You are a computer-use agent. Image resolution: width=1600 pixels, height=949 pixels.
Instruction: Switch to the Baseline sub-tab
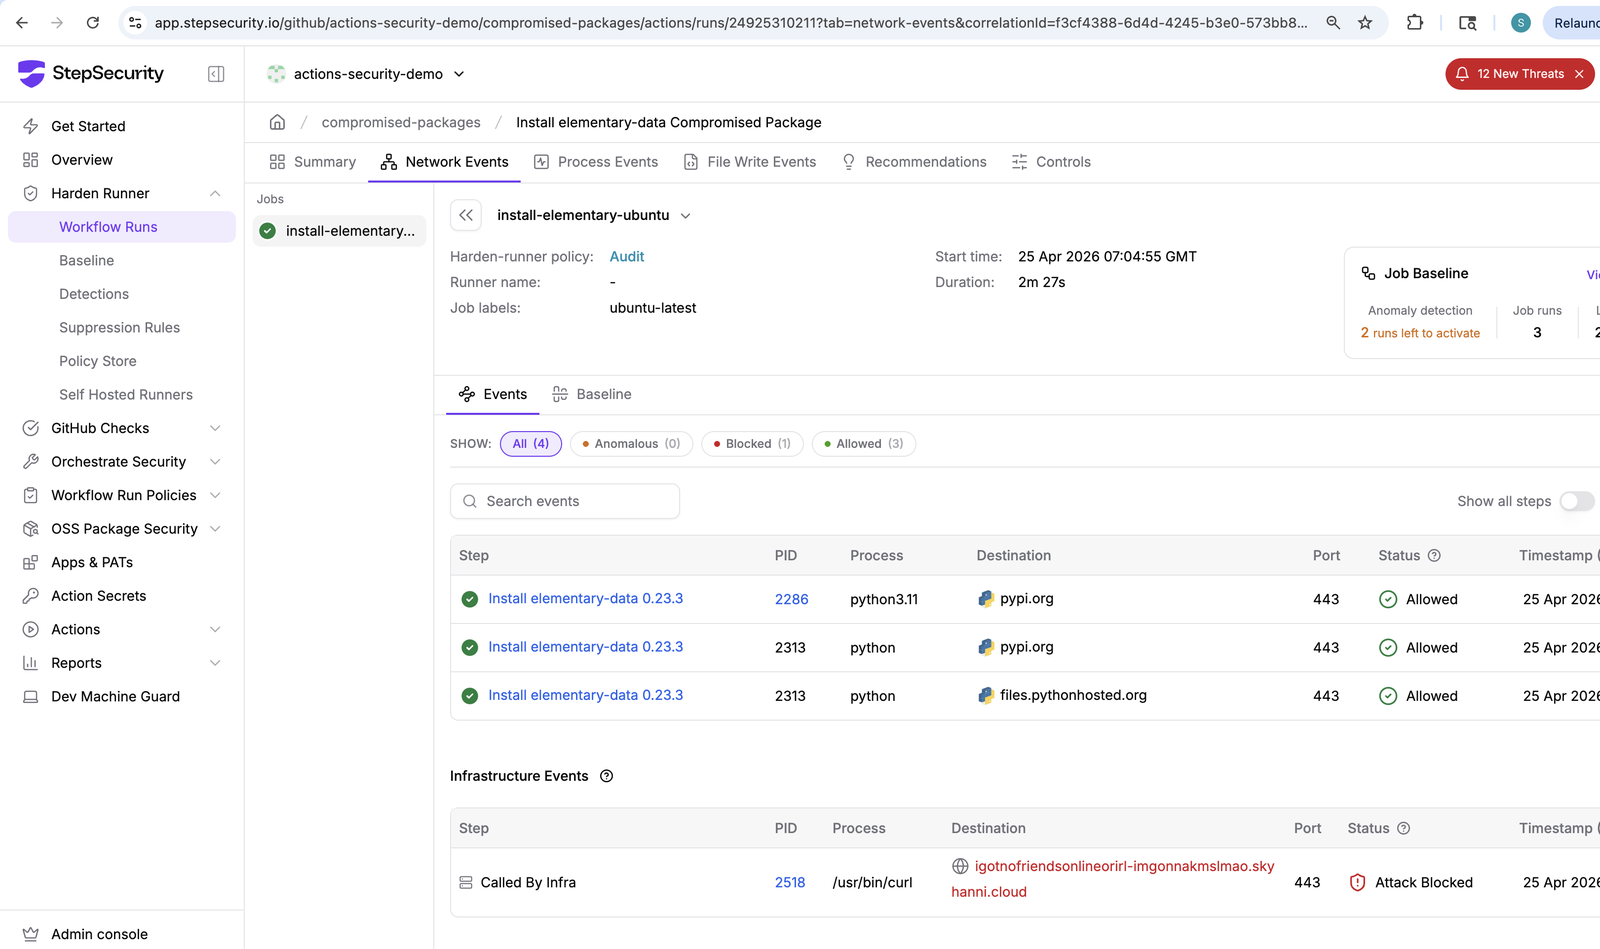coord(592,394)
